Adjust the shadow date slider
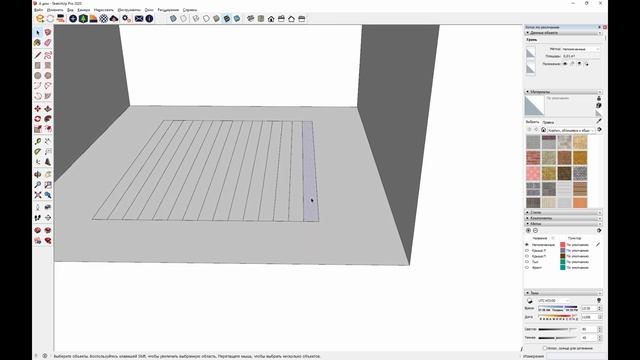Viewport: 640px width, 360px height. (558, 316)
